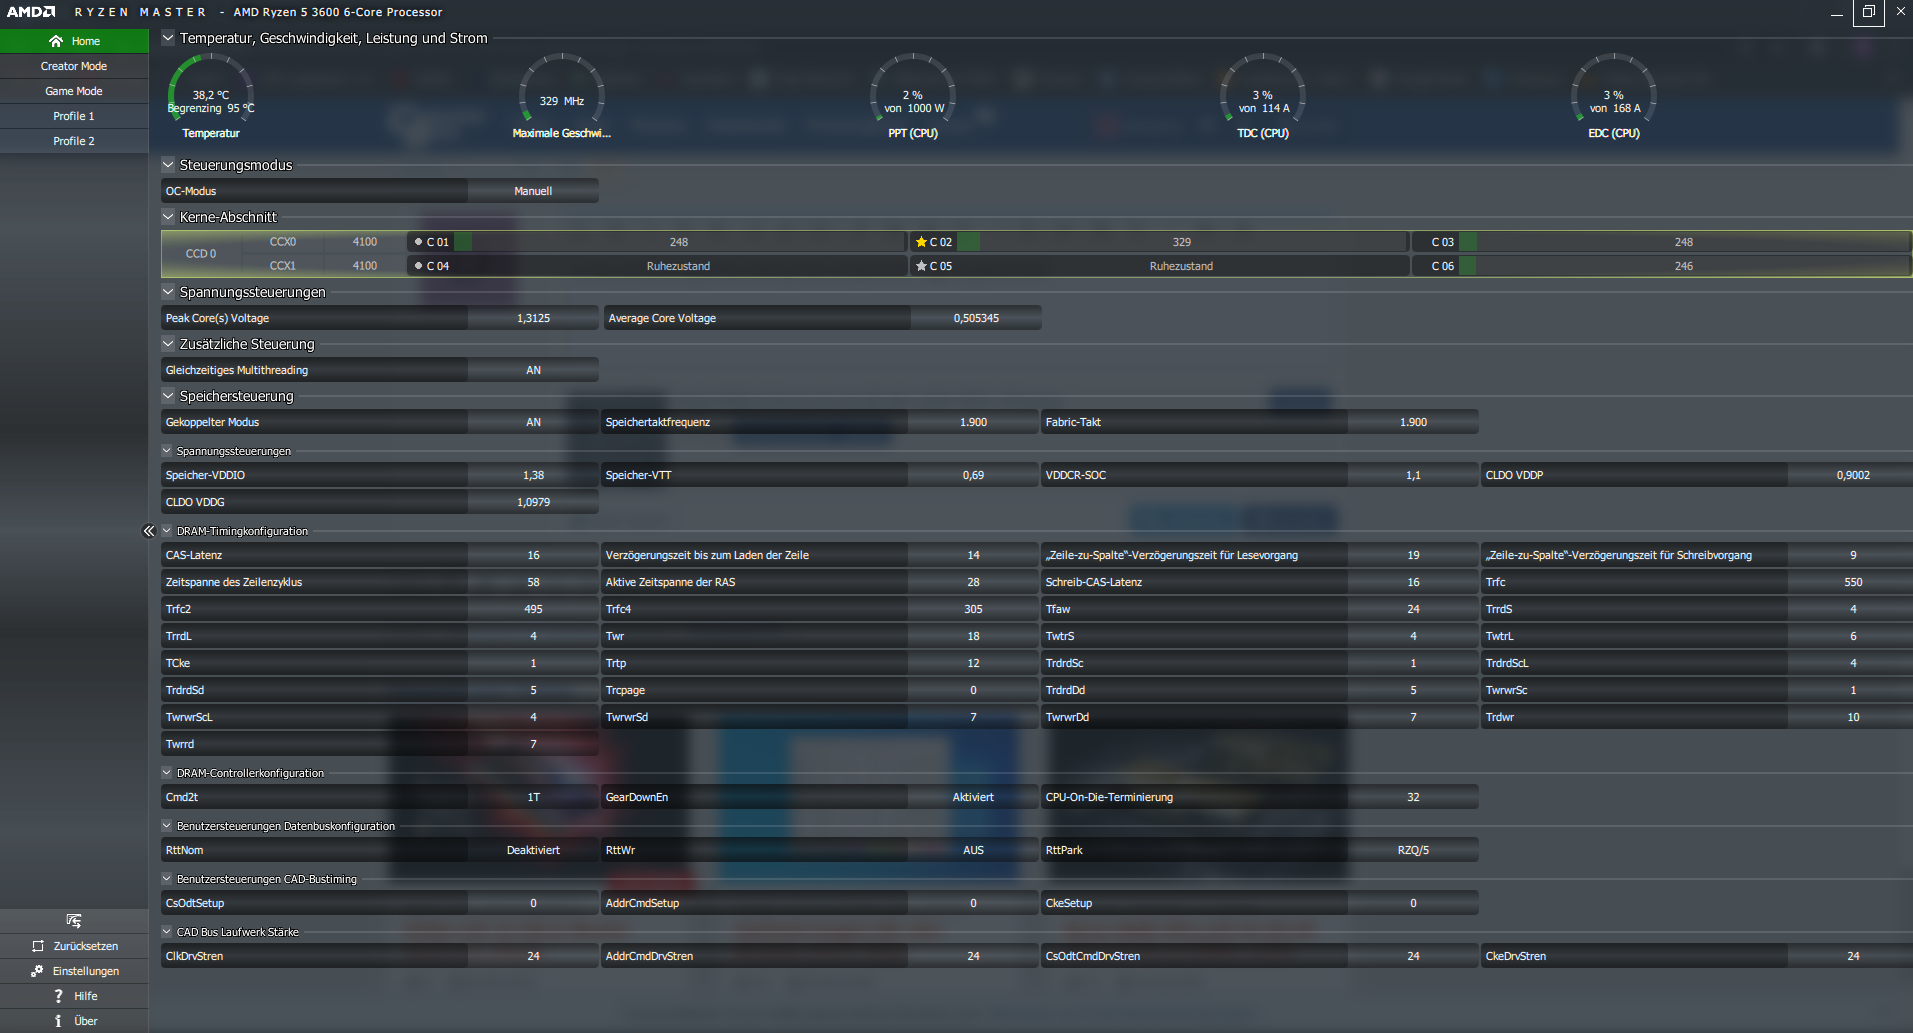Go to the Home tab

coord(74,41)
